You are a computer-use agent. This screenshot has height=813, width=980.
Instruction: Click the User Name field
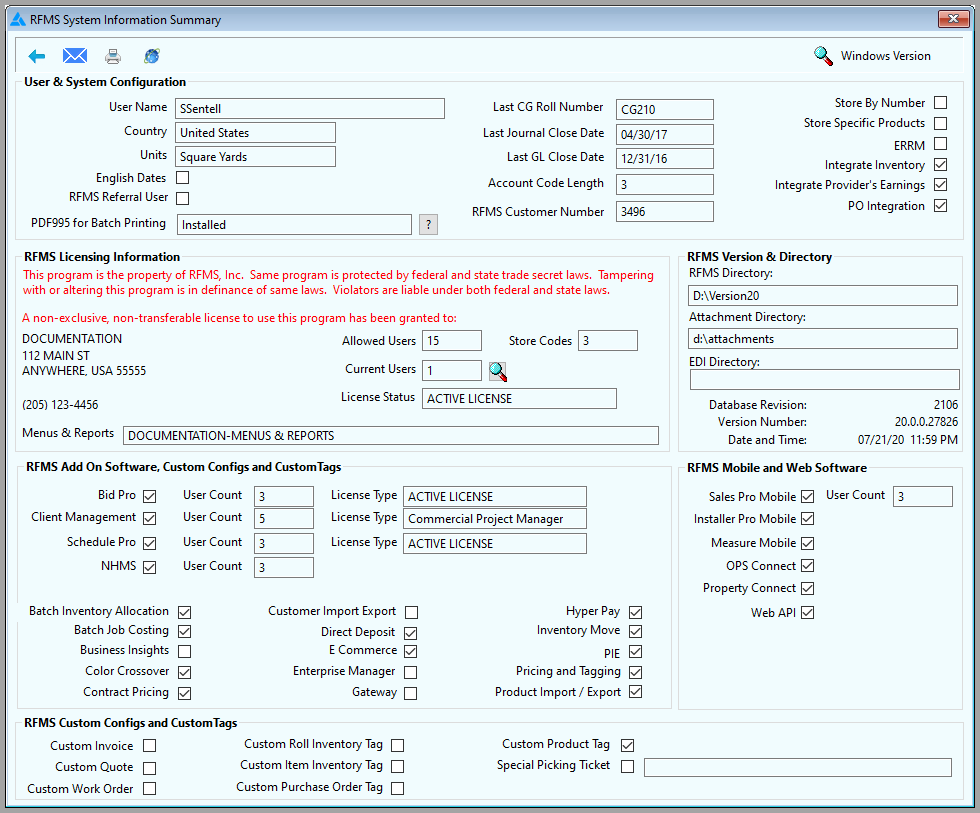[x=310, y=109]
